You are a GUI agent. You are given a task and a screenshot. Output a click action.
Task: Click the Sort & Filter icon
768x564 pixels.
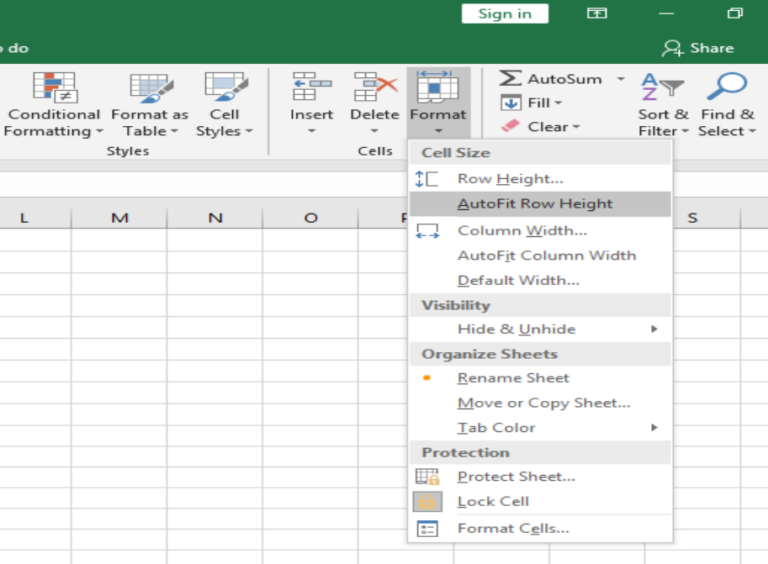pos(662,88)
